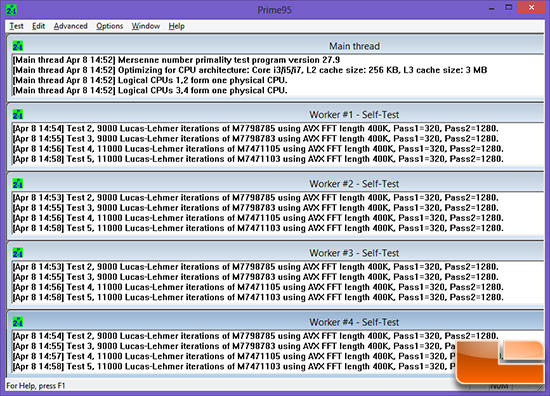Click Worker #2 Test 2 line at 14:53

click(x=255, y=197)
